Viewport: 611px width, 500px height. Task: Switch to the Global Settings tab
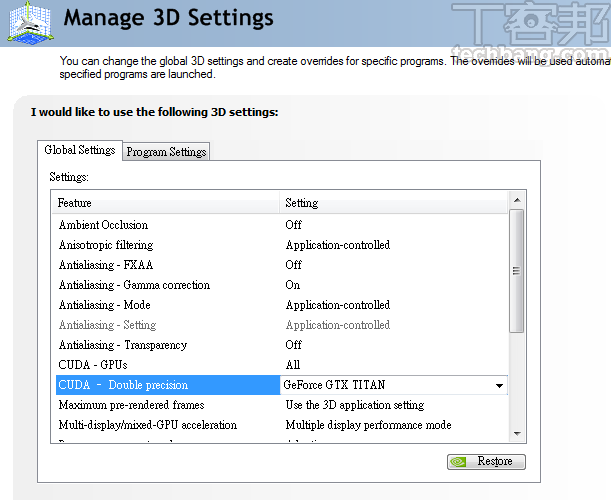[x=80, y=150]
